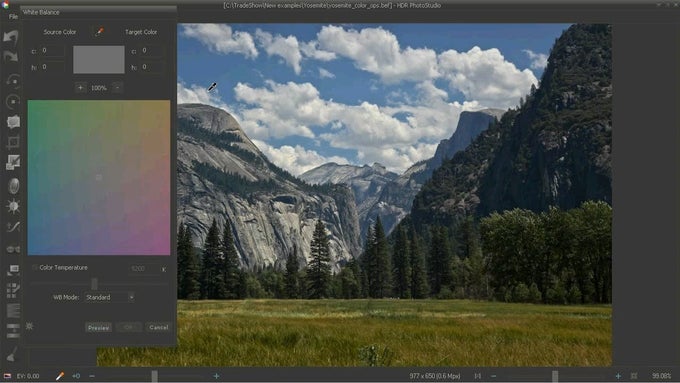Click the 977 x 650 (0.6 Mpx) text
This screenshot has width=680, height=383.
(435, 376)
